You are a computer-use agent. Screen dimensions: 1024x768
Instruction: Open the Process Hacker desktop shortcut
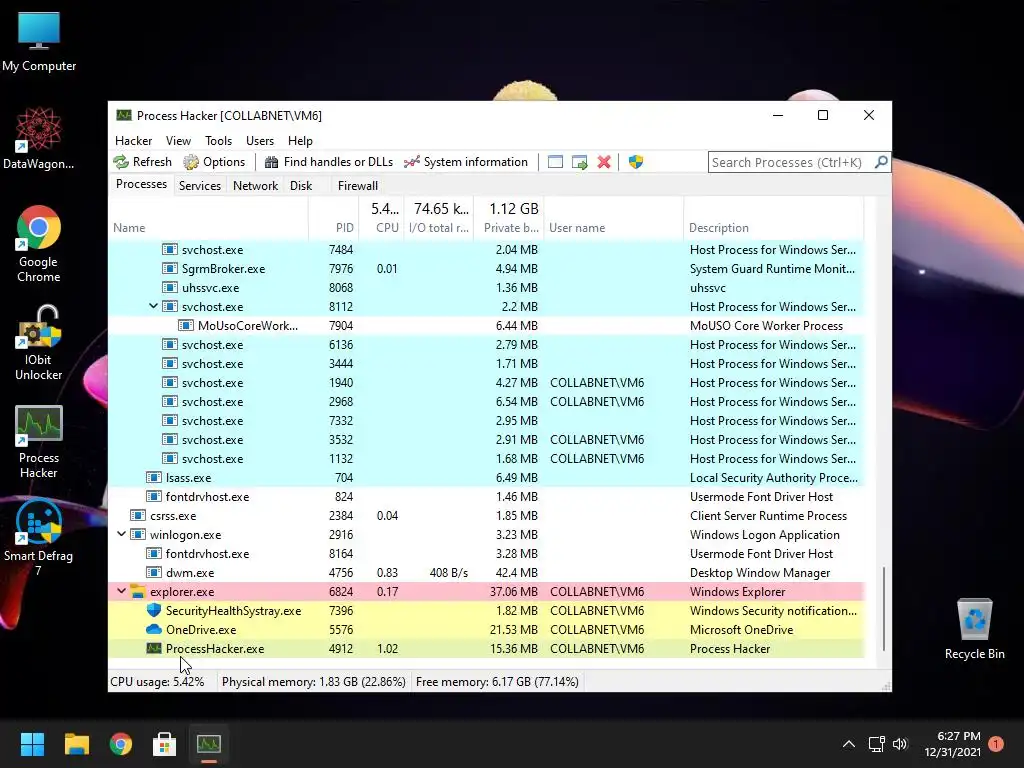pos(39,442)
